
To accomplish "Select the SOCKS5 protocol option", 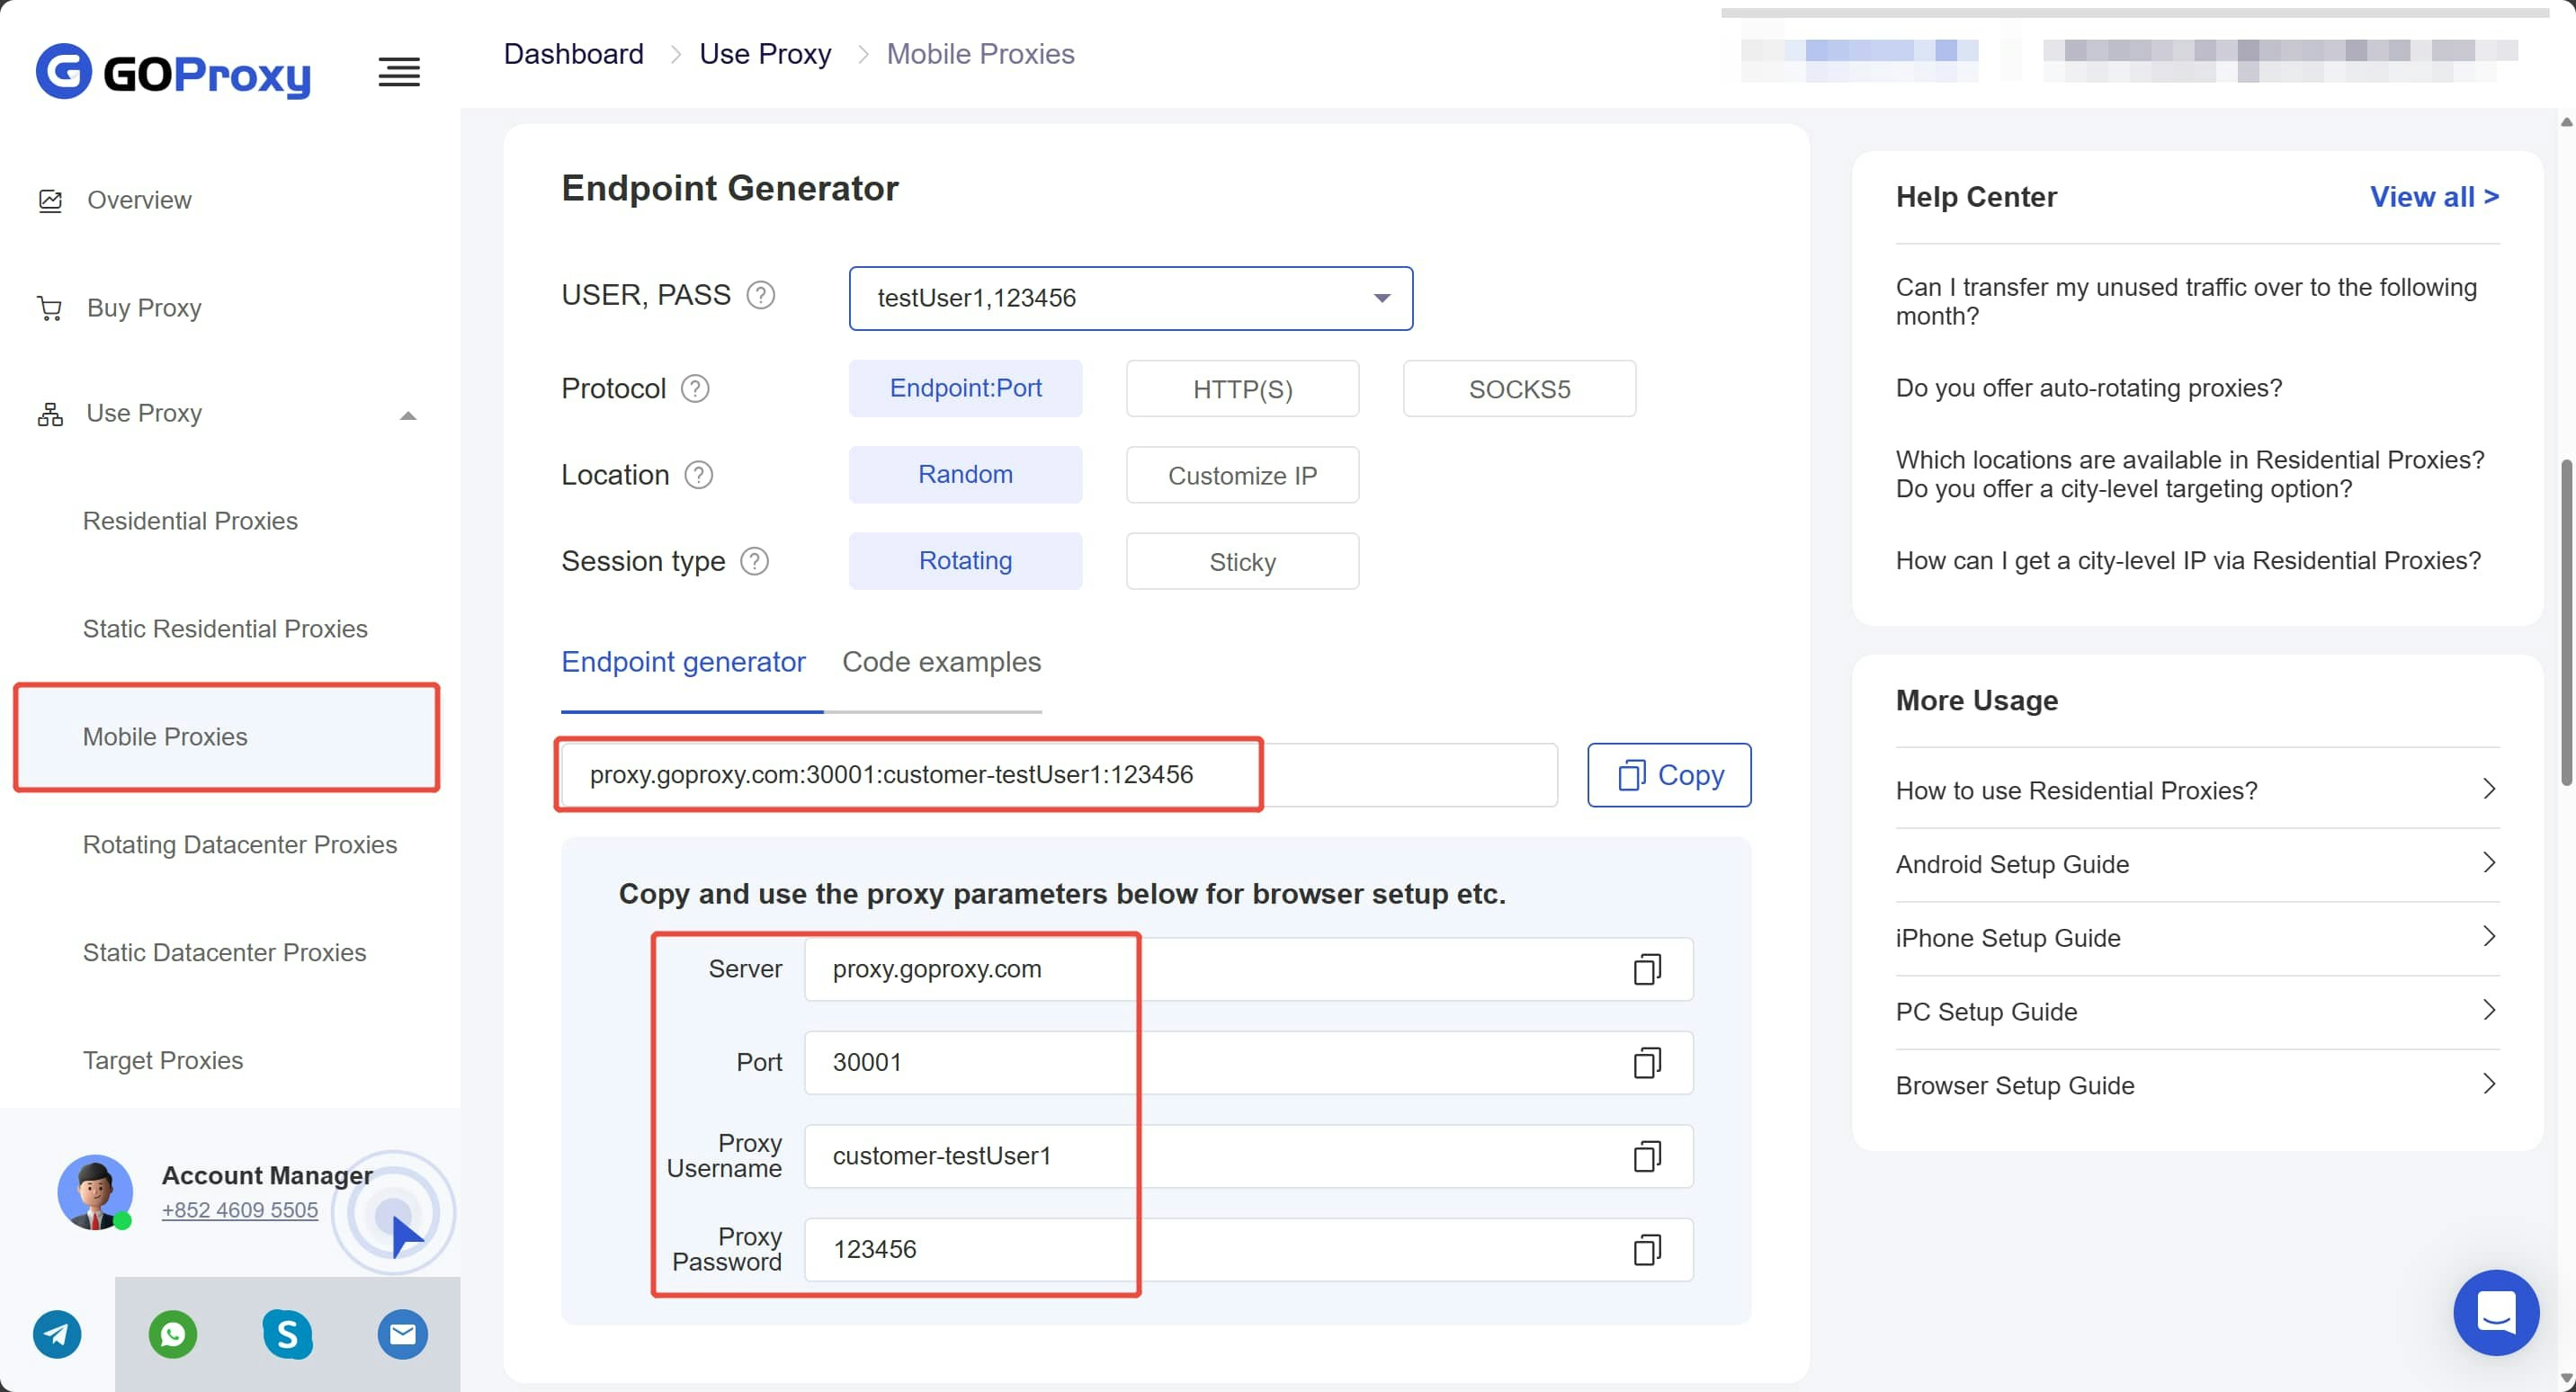I will (x=1519, y=389).
